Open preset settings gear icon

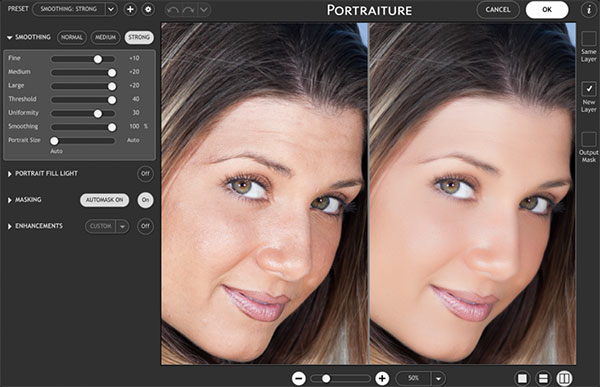(x=148, y=9)
